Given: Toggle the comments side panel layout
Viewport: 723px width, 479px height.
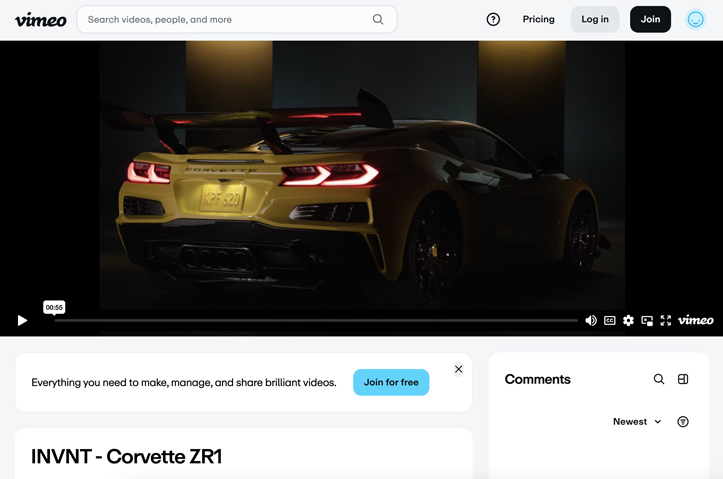Looking at the screenshot, I should click(683, 379).
